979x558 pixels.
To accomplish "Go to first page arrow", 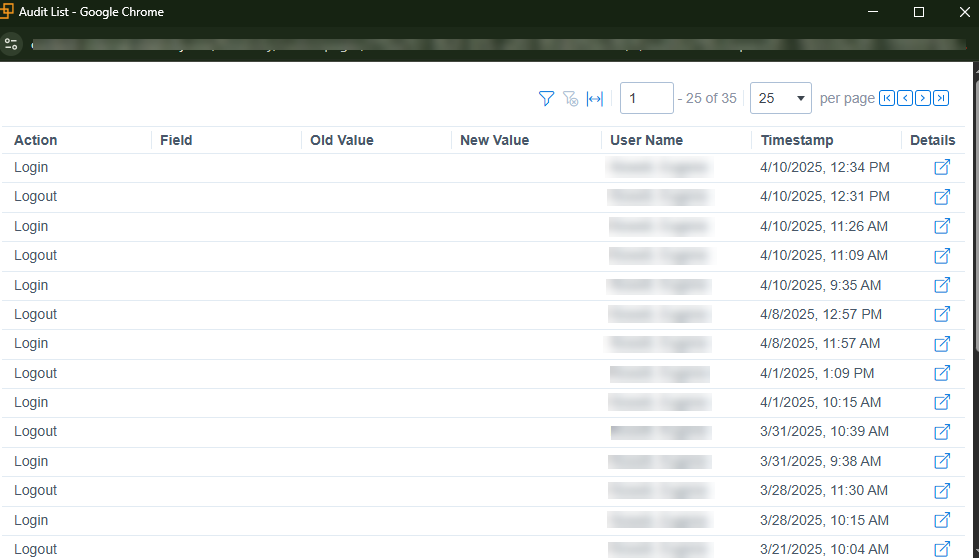I will pos(887,98).
